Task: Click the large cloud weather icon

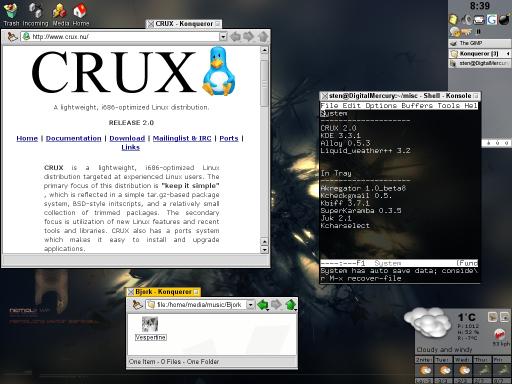Action: (x=429, y=322)
